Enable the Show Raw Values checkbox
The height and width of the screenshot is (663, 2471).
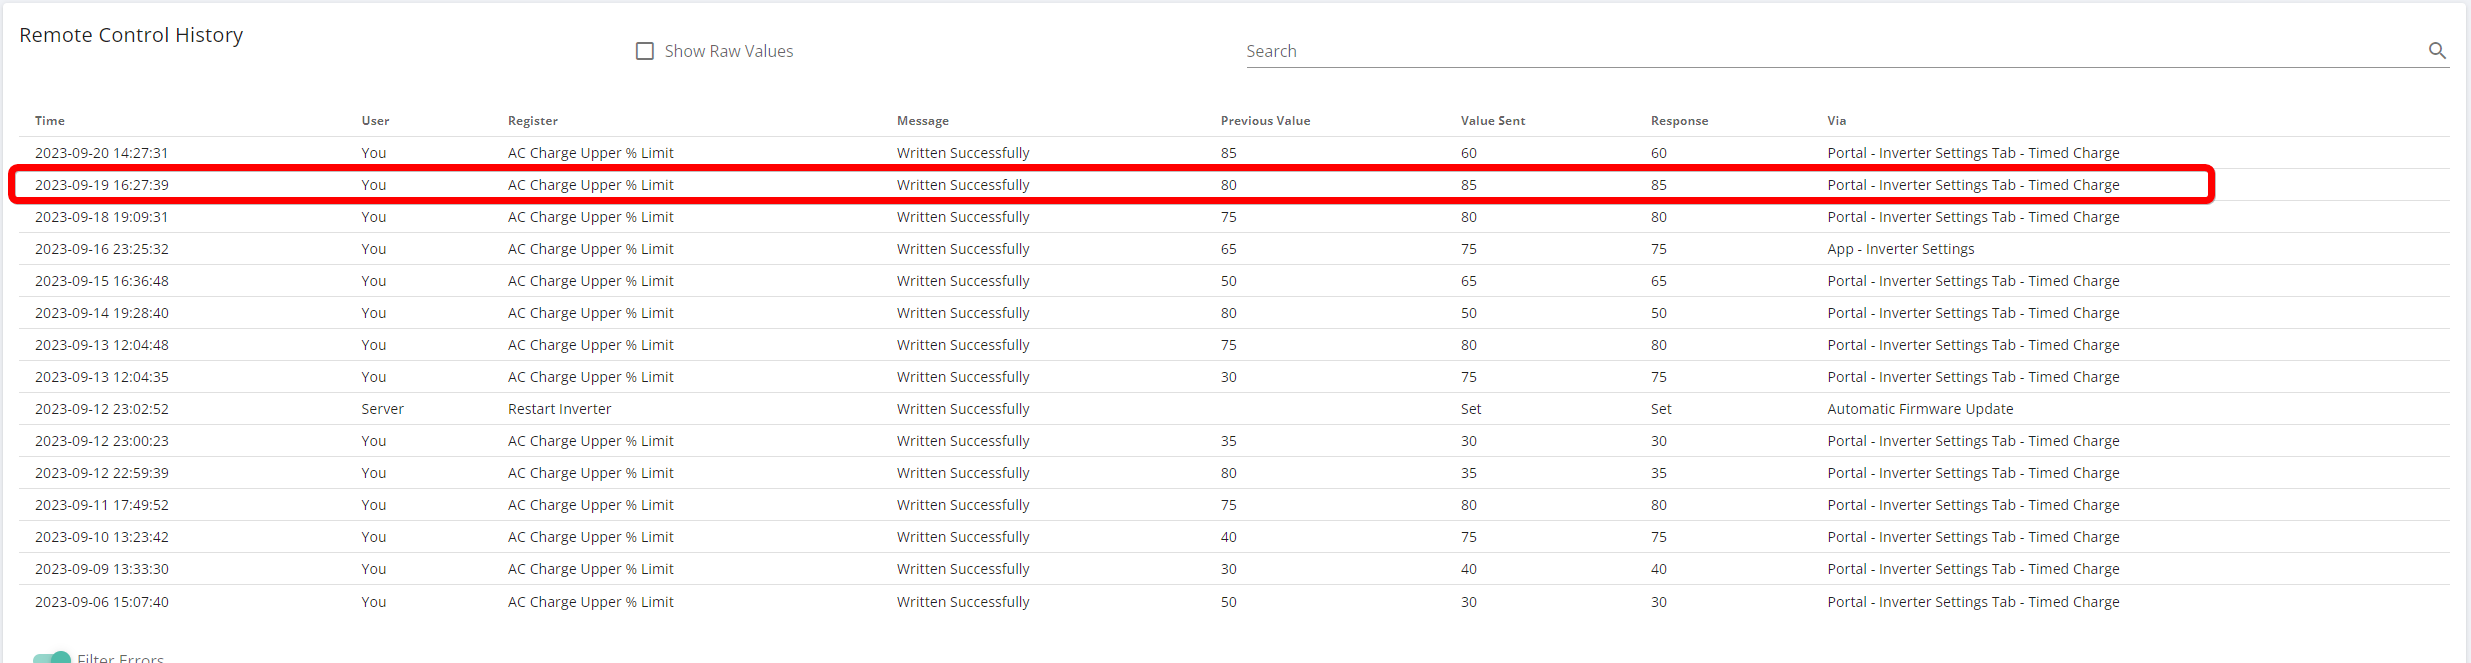645,51
